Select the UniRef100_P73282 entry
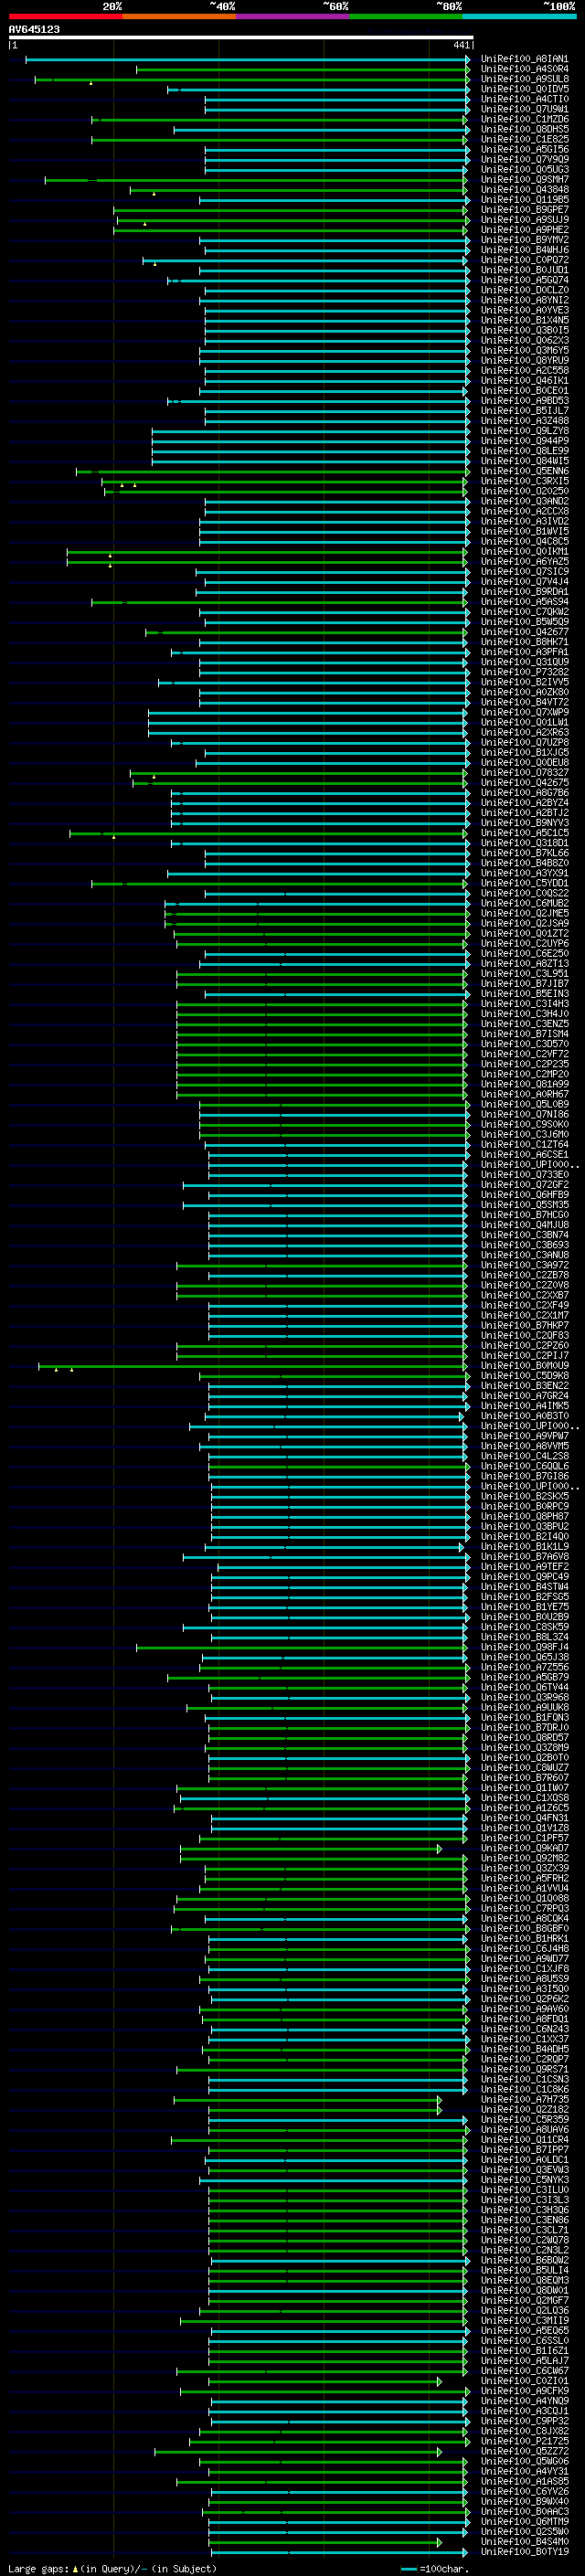The height and width of the screenshot is (2576, 585). (524, 672)
